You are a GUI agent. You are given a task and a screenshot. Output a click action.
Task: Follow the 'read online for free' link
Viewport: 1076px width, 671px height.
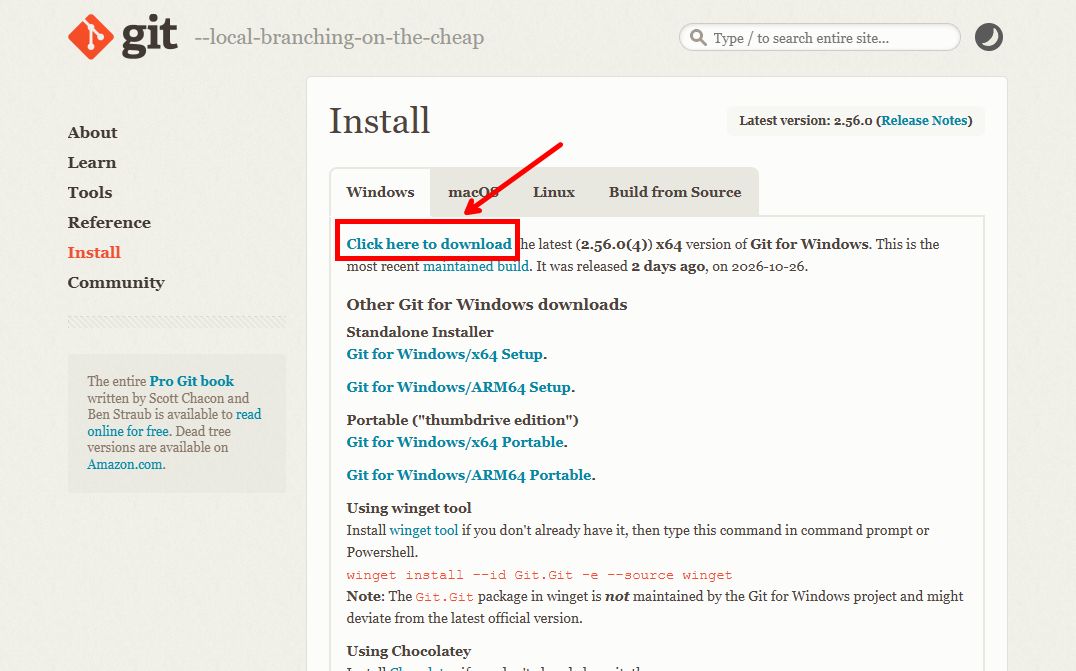point(174,423)
